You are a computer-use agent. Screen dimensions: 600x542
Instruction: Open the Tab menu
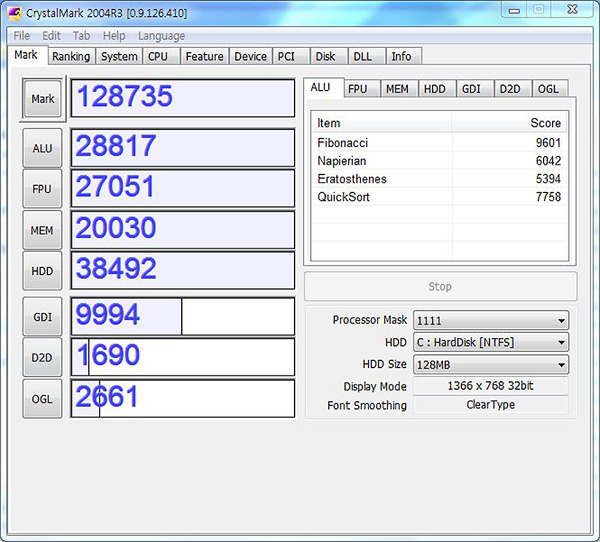(82, 36)
